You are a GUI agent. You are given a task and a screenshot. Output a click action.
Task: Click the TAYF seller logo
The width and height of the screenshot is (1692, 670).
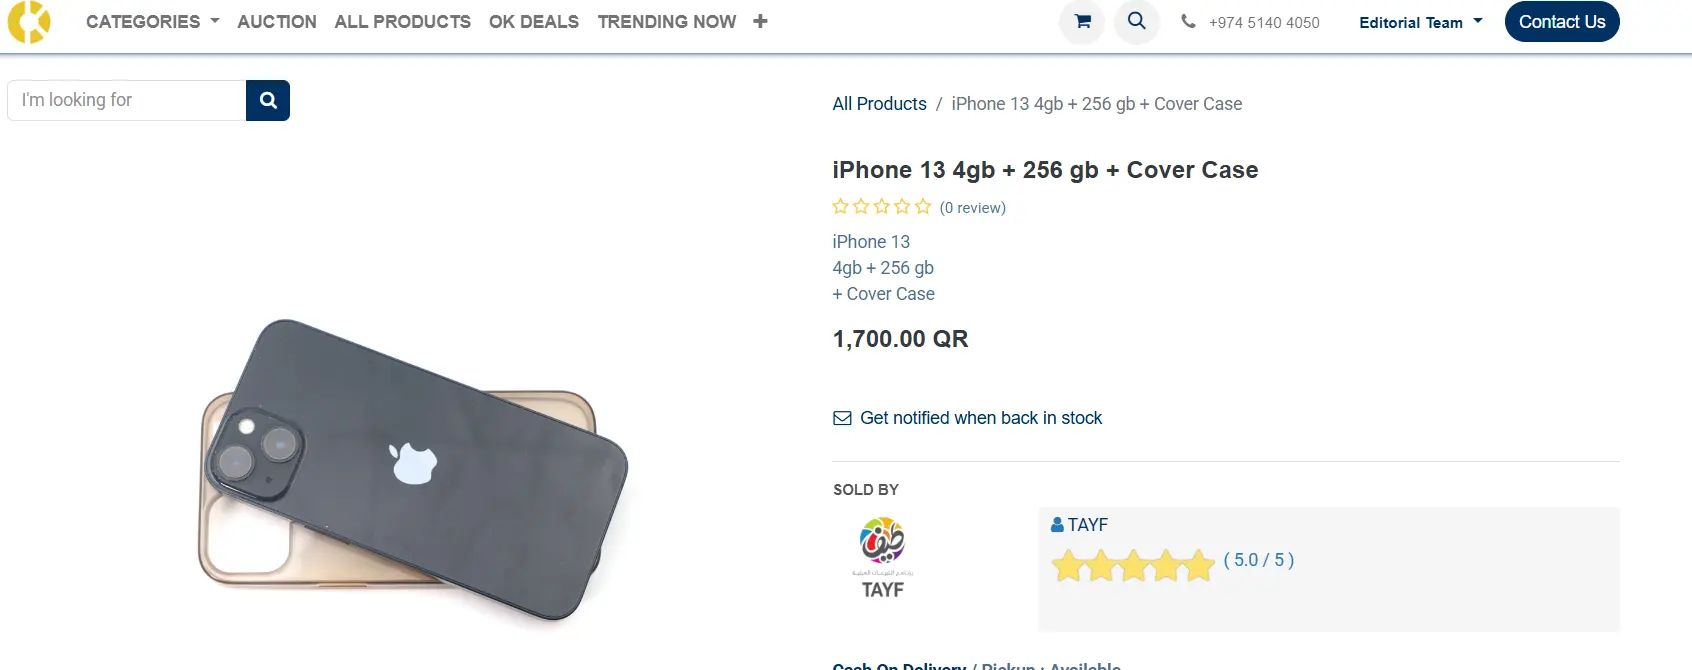pos(882,557)
